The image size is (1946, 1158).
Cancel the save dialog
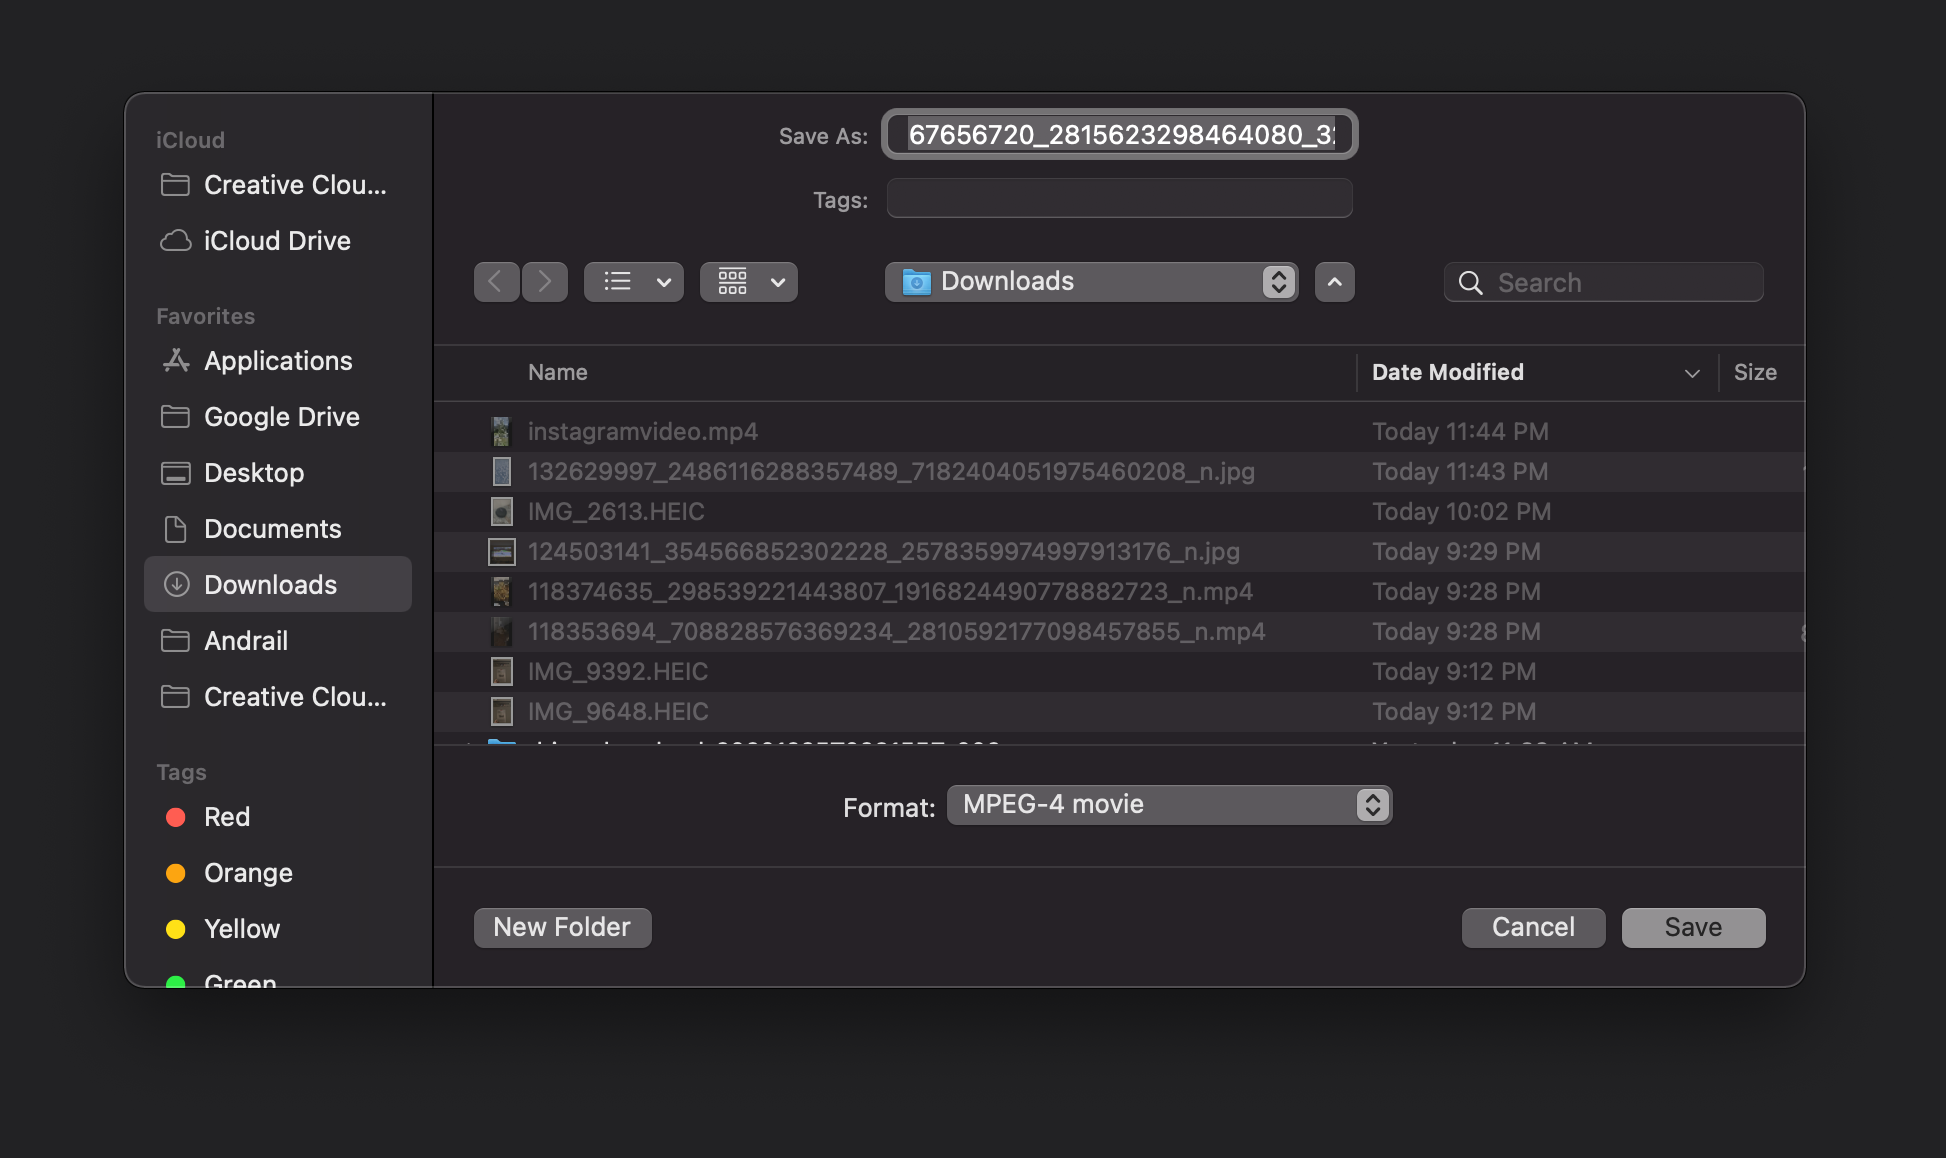coord(1532,927)
